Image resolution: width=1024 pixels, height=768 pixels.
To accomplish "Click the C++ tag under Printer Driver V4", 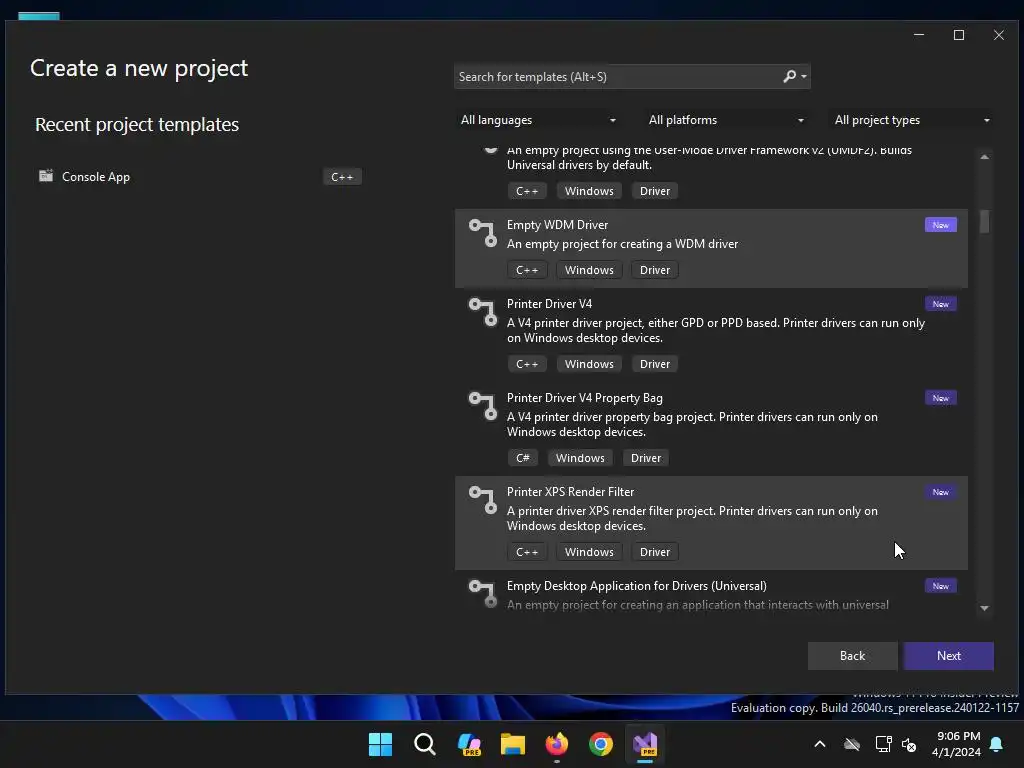I will [527, 364].
